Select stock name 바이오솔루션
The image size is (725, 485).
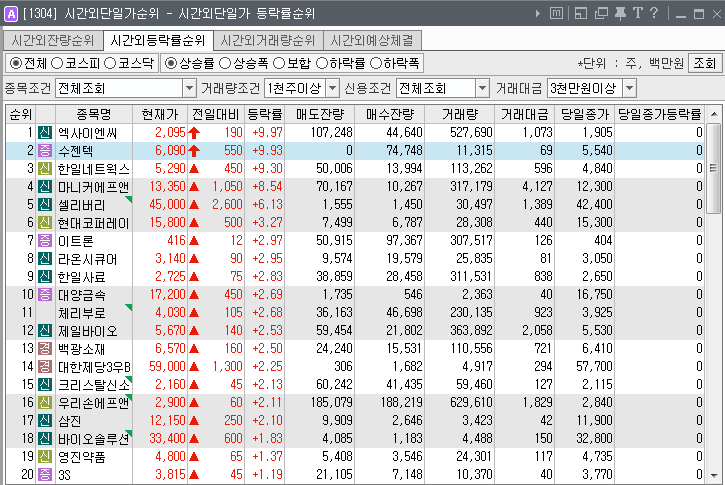pos(94,439)
